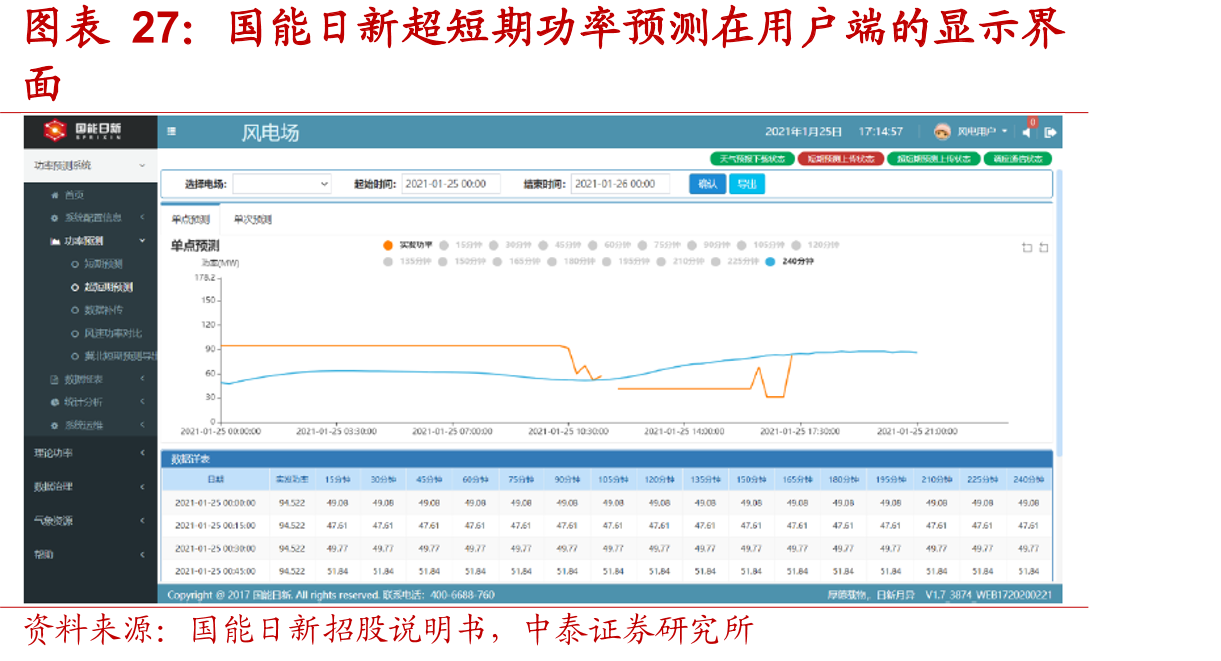Toggle the 225分钟 legend series

pos(735,261)
